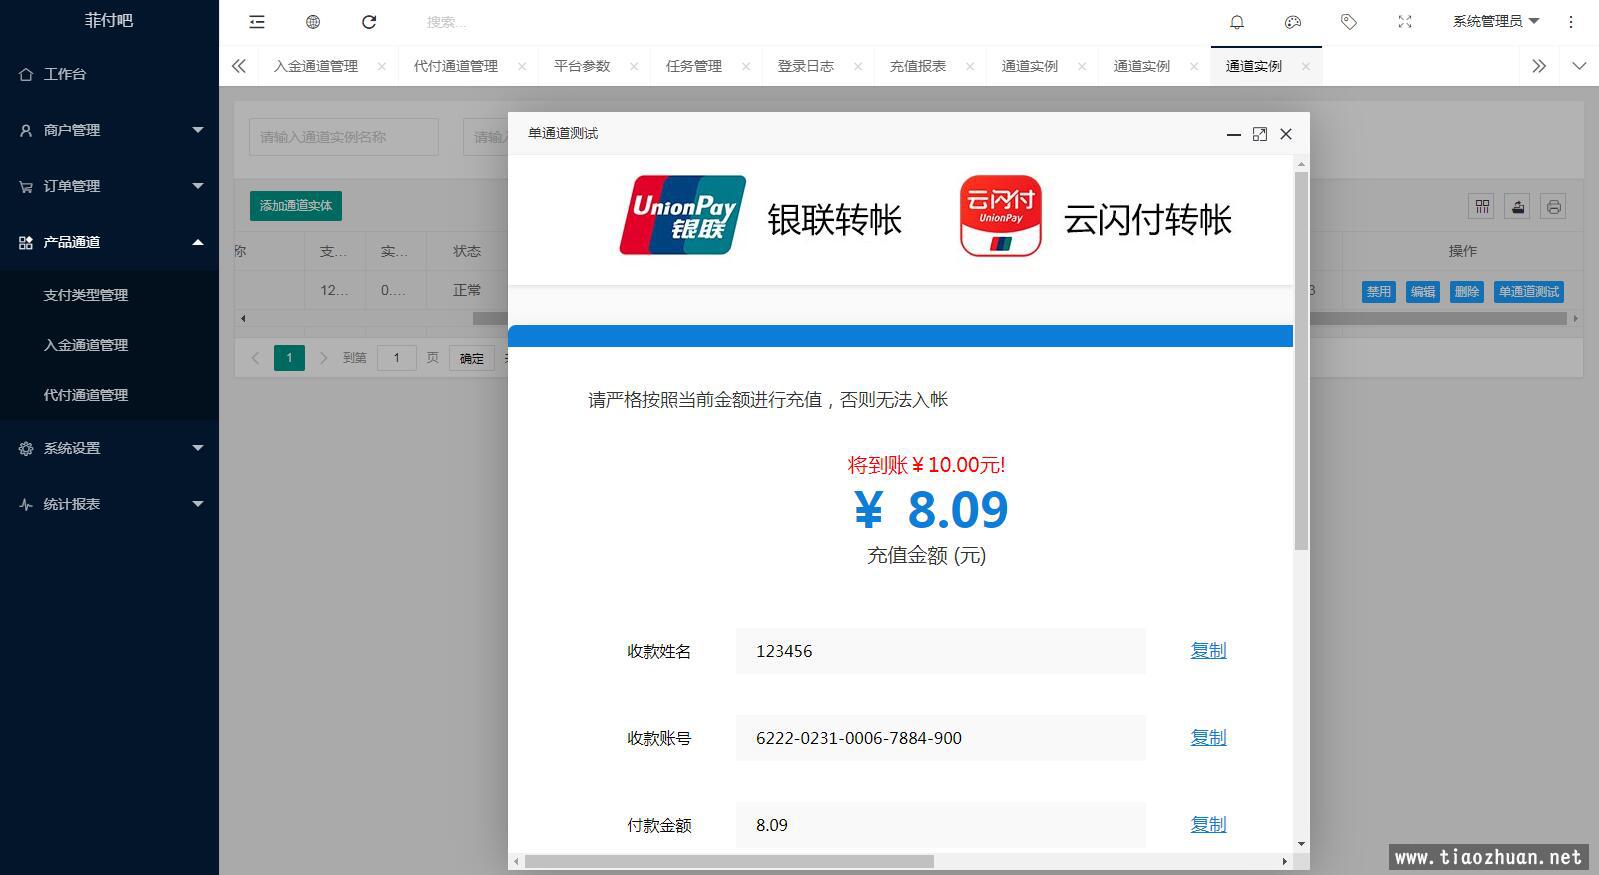Close the 单通道测试 dialog
Viewport: 1599px width, 875px height.
1286,134
